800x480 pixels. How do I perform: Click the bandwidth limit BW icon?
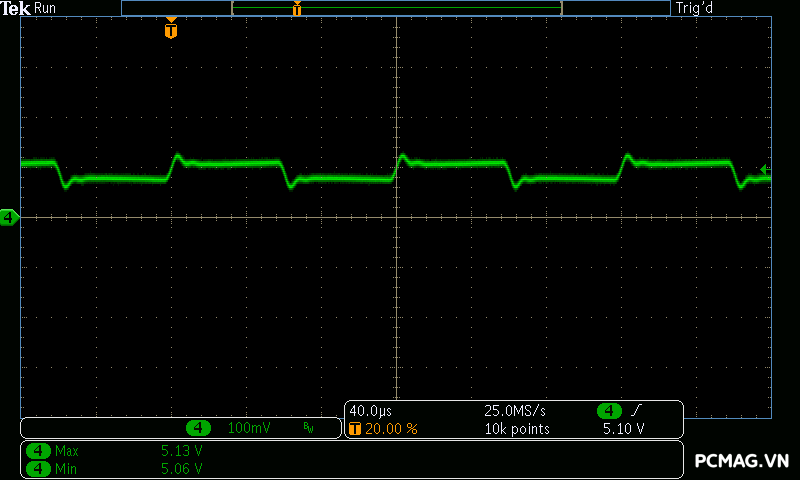pyautogui.click(x=308, y=428)
